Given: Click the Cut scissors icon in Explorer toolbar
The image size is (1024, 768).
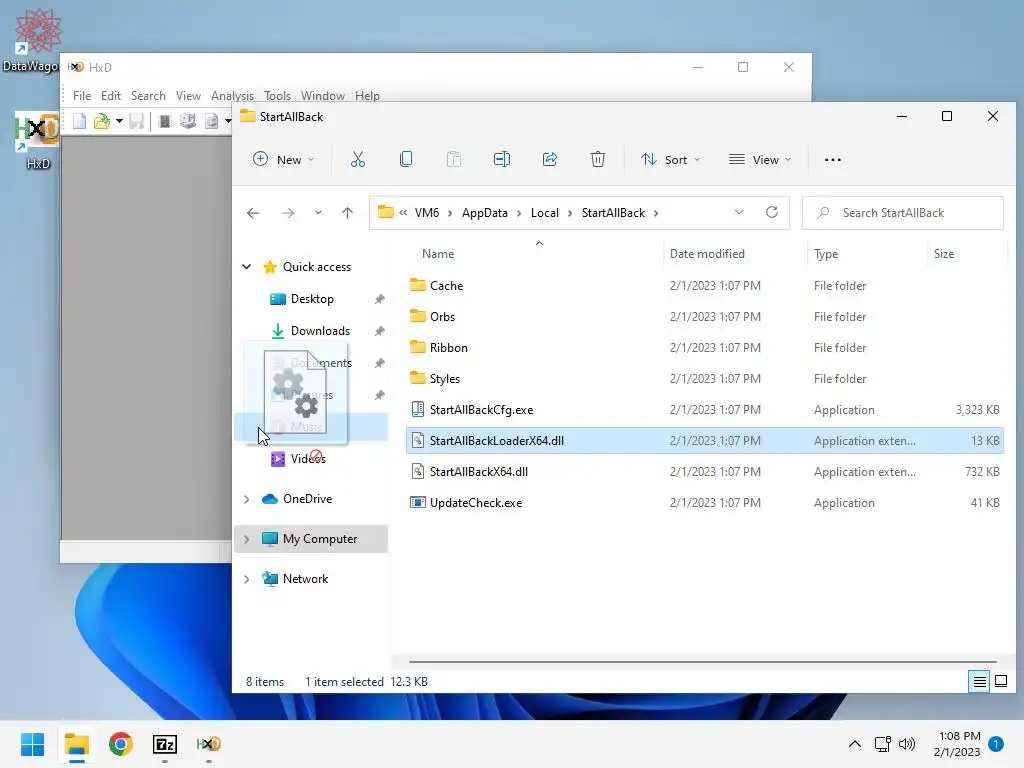Looking at the screenshot, I should click(357, 159).
